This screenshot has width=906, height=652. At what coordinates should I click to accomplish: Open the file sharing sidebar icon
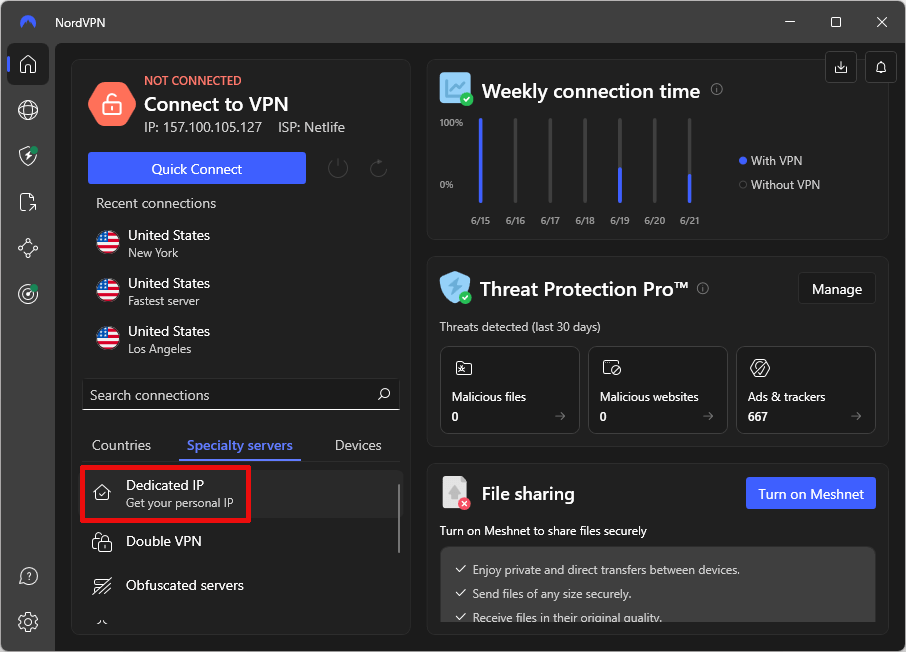[x=28, y=202]
